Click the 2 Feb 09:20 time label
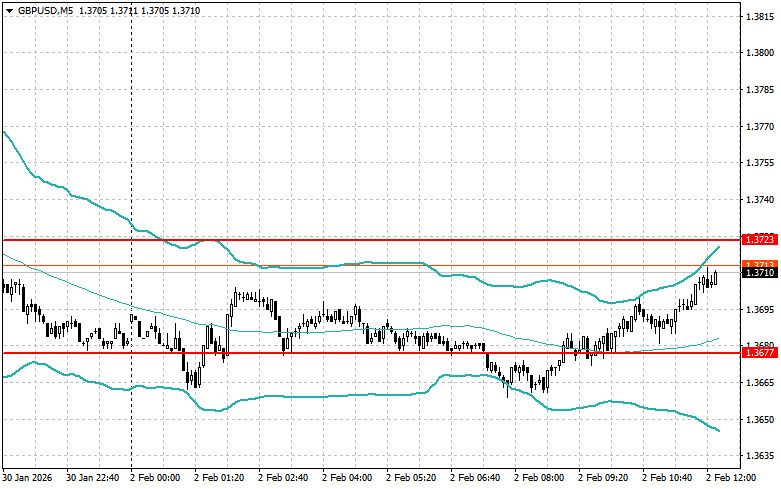 pyautogui.click(x=603, y=478)
